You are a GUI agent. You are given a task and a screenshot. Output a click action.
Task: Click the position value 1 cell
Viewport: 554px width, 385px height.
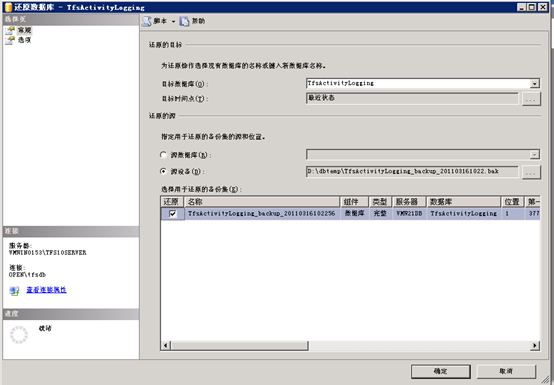(513, 213)
